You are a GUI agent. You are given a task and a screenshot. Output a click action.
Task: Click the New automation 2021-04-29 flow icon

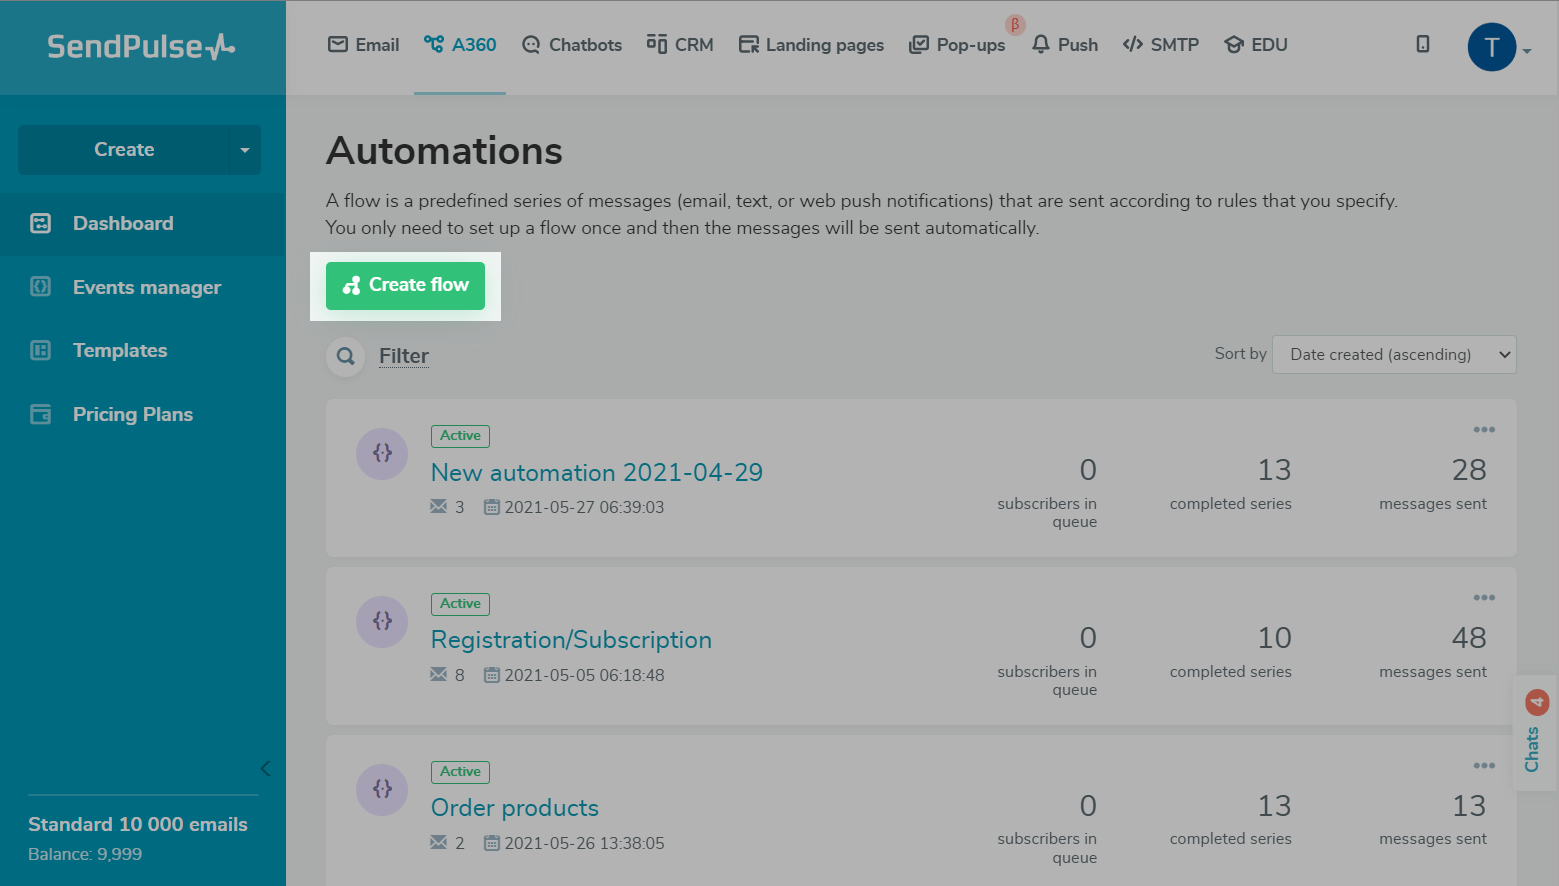click(x=382, y=453)
